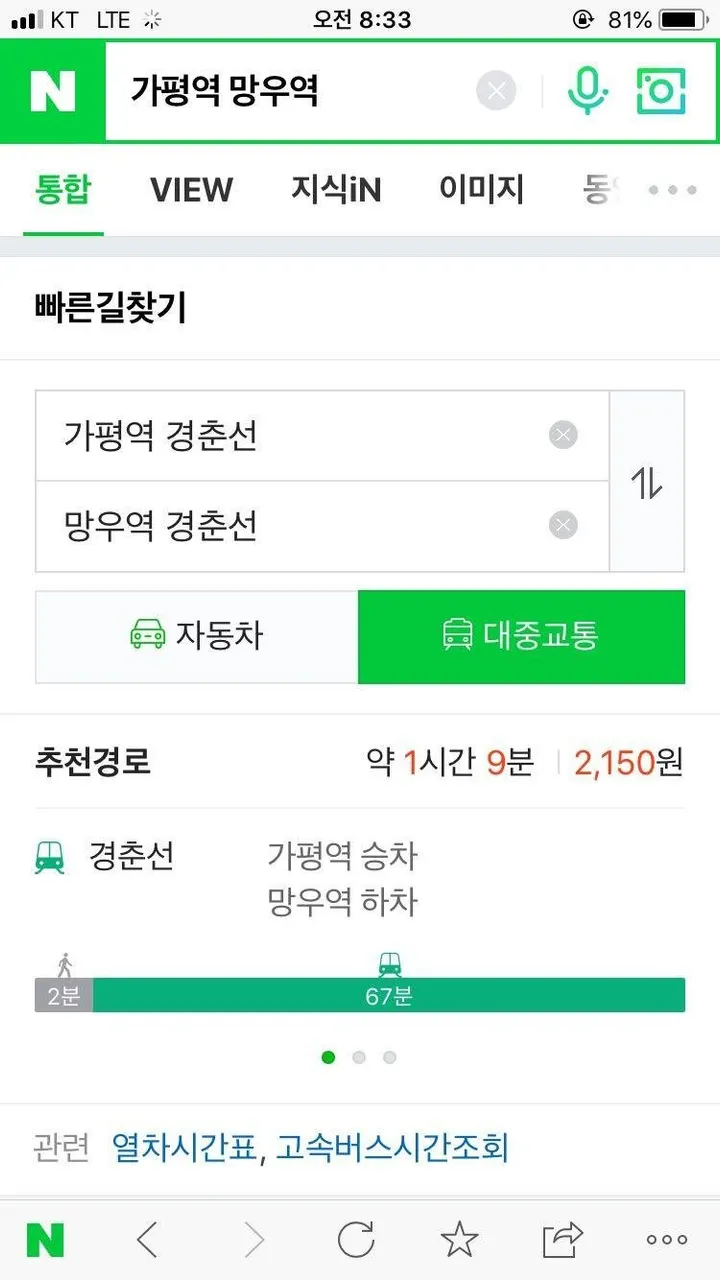This screenshot has height=1280, width=720.
Task: Open the share icon in bottom toolbar
Action: pyautogui.click(x=563, y=1240)
